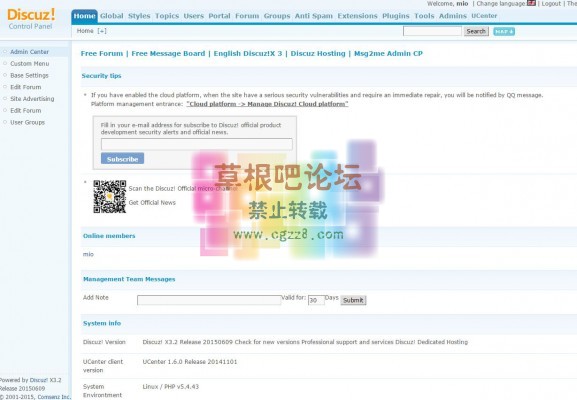Click the Subscribe button
This screenshot has height=400, width=577.
click(123, 159)
